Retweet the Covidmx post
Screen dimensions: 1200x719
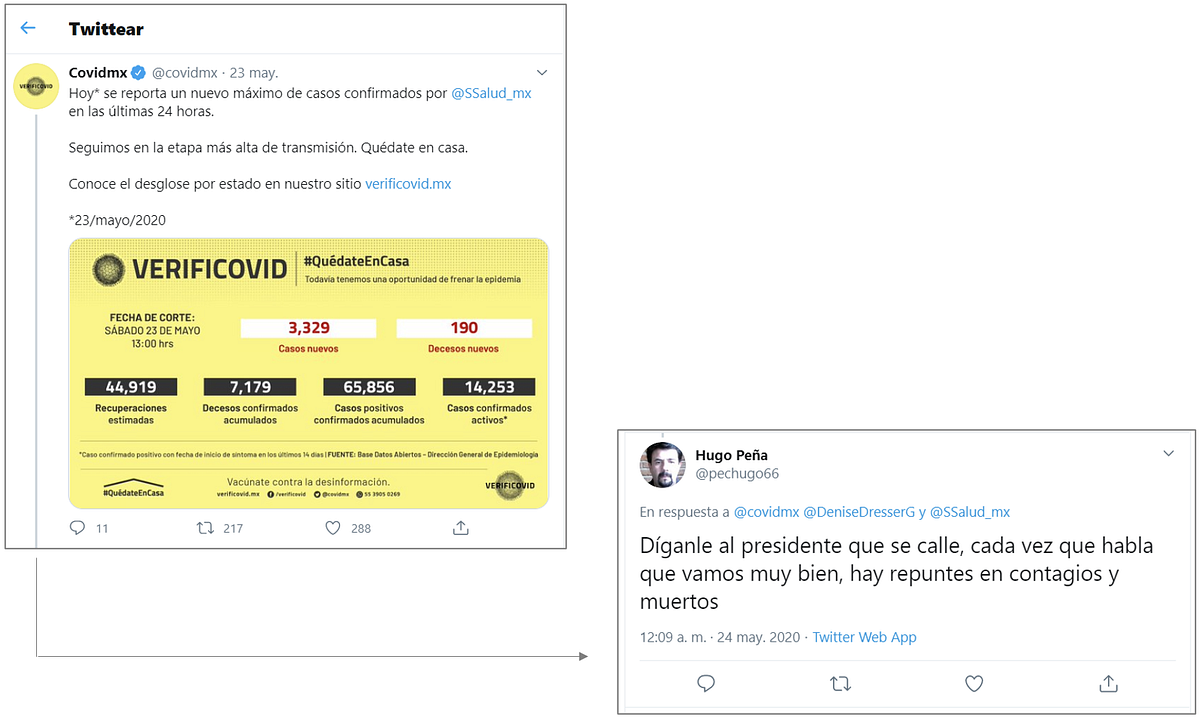pyautogui.click(x=205, y=527)
